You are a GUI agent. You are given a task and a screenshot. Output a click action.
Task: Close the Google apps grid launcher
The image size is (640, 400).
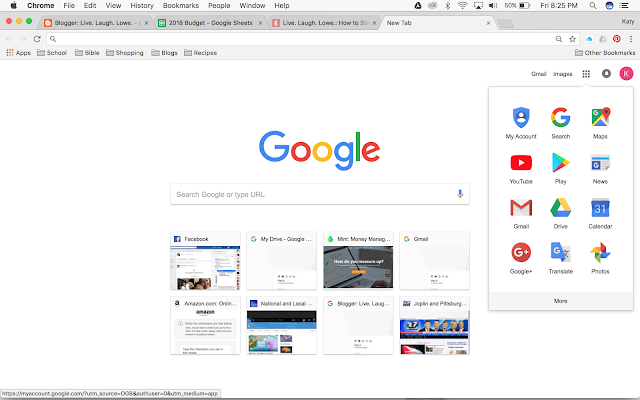(586, 74)
